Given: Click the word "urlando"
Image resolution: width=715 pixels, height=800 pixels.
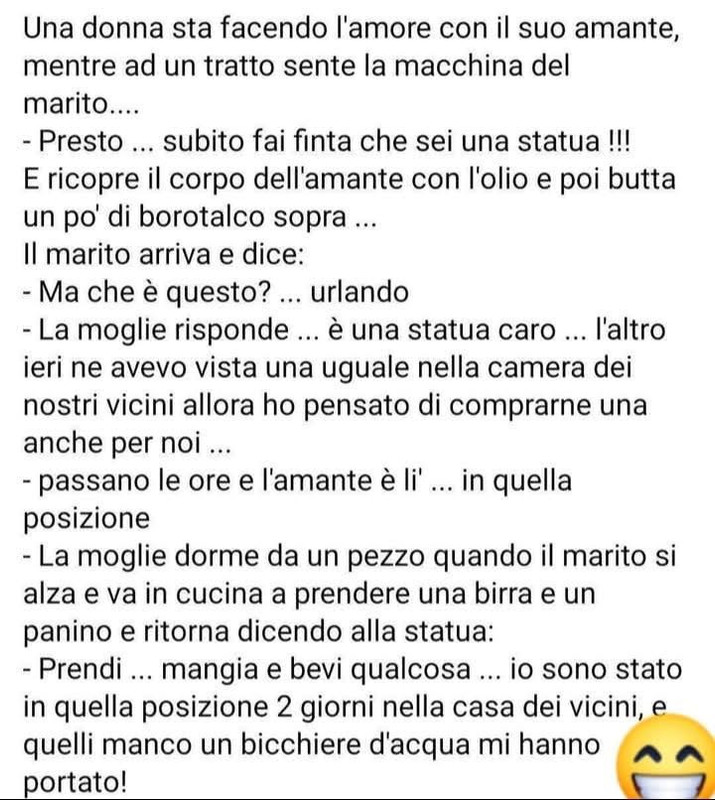Looking at the screenshot, I should (x=359, y=292).
